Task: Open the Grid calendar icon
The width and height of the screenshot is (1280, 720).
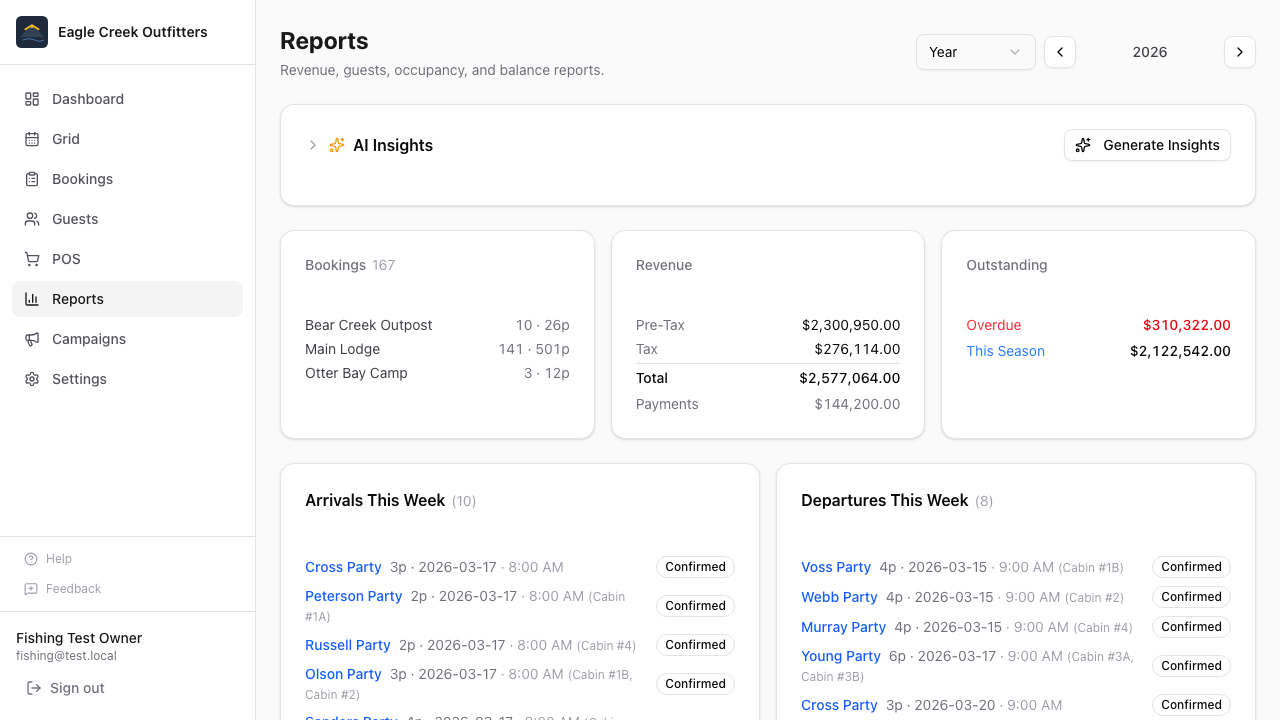Action: click(x=31, y=139)
